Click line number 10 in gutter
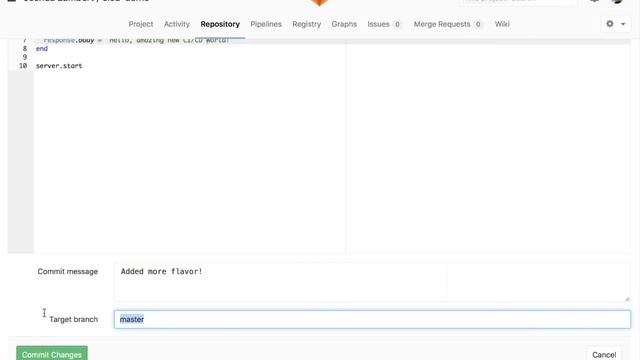This screenshot has height=360, width=640. point(23,66)
